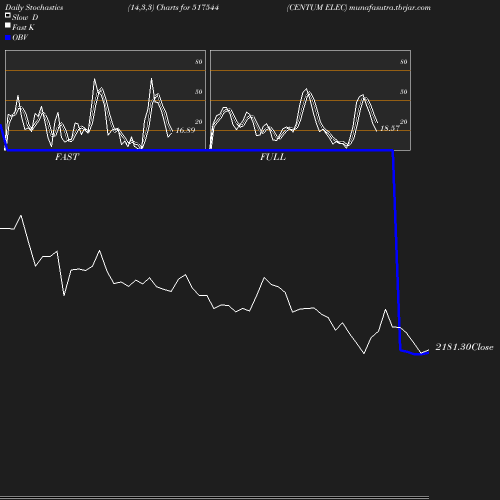Select the '(CENTUM ELEC) munafasutra.tbrjar.com' text

point(359,7)
